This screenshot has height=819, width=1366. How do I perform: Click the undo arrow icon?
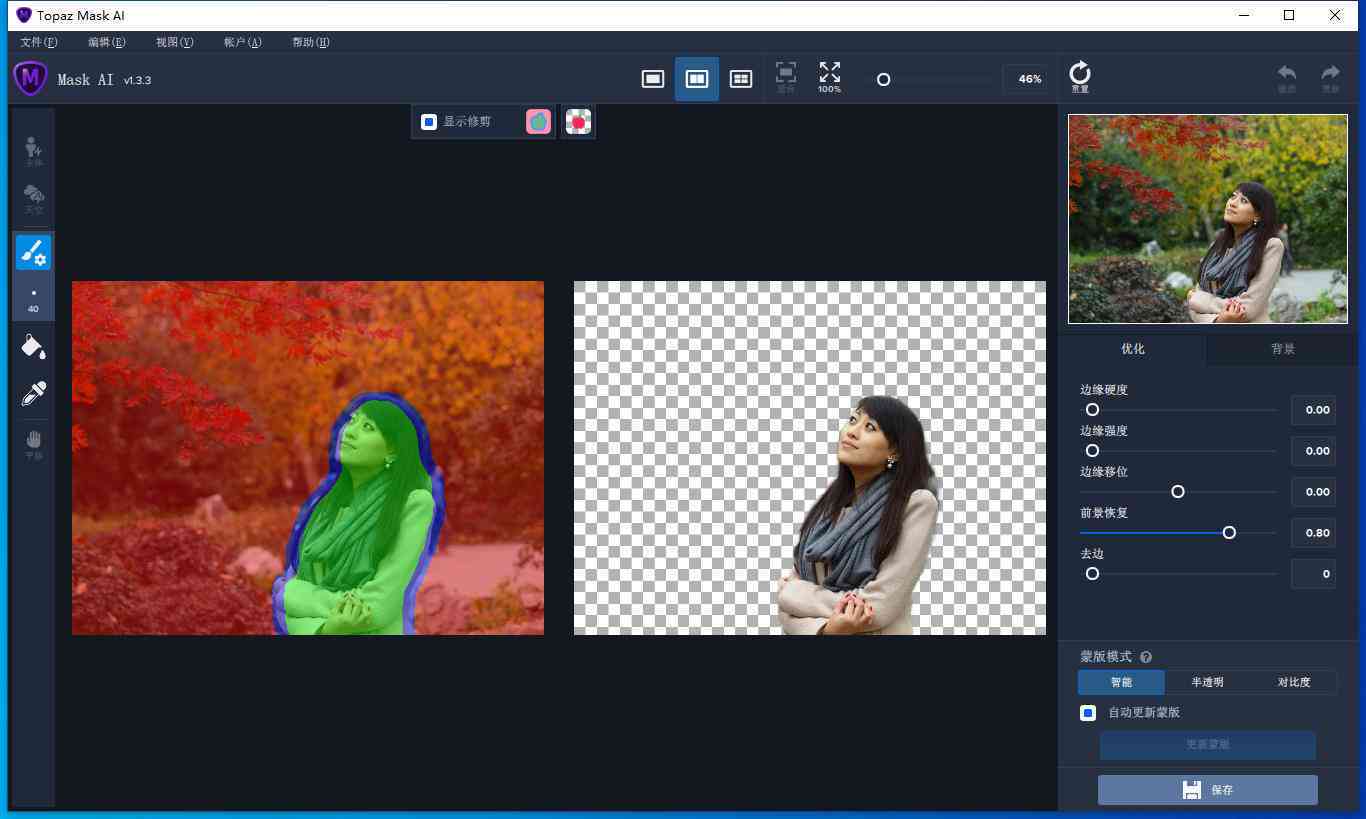tap(1287, 78)
